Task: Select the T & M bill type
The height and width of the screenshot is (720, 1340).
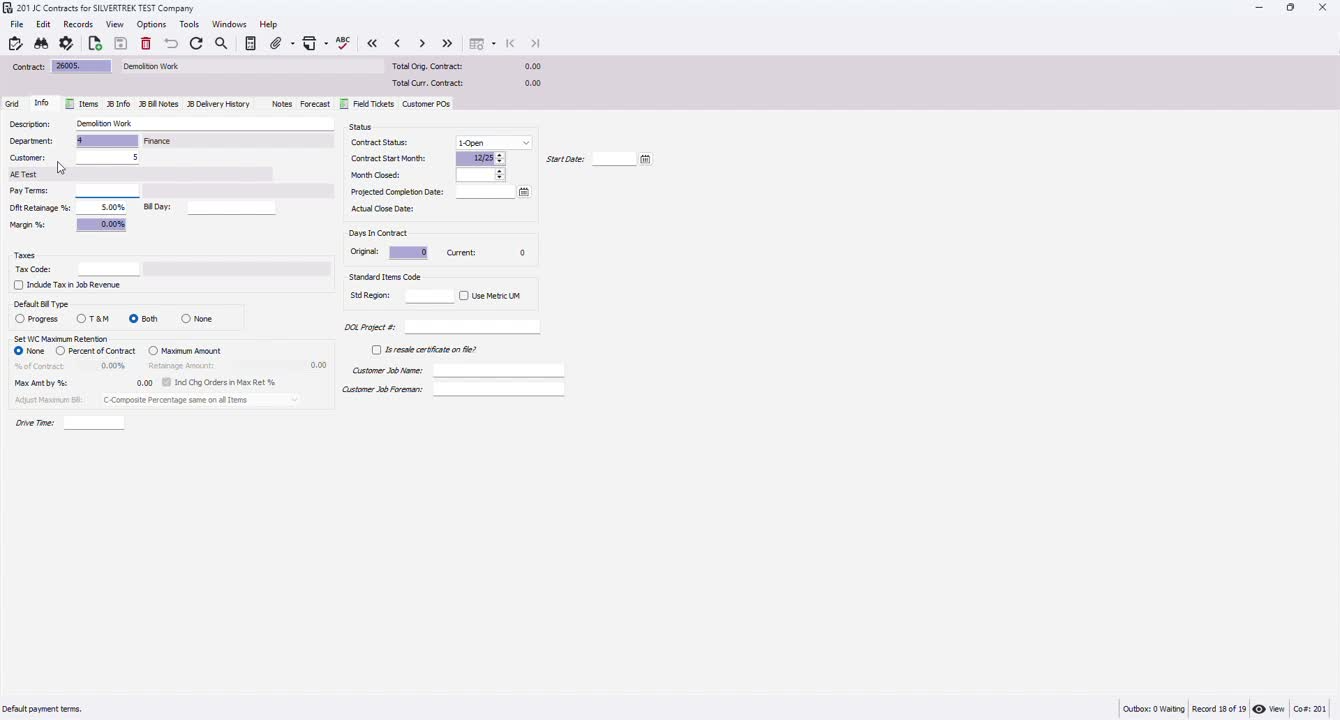Action: pyautogui.click(x=81, y=319)
